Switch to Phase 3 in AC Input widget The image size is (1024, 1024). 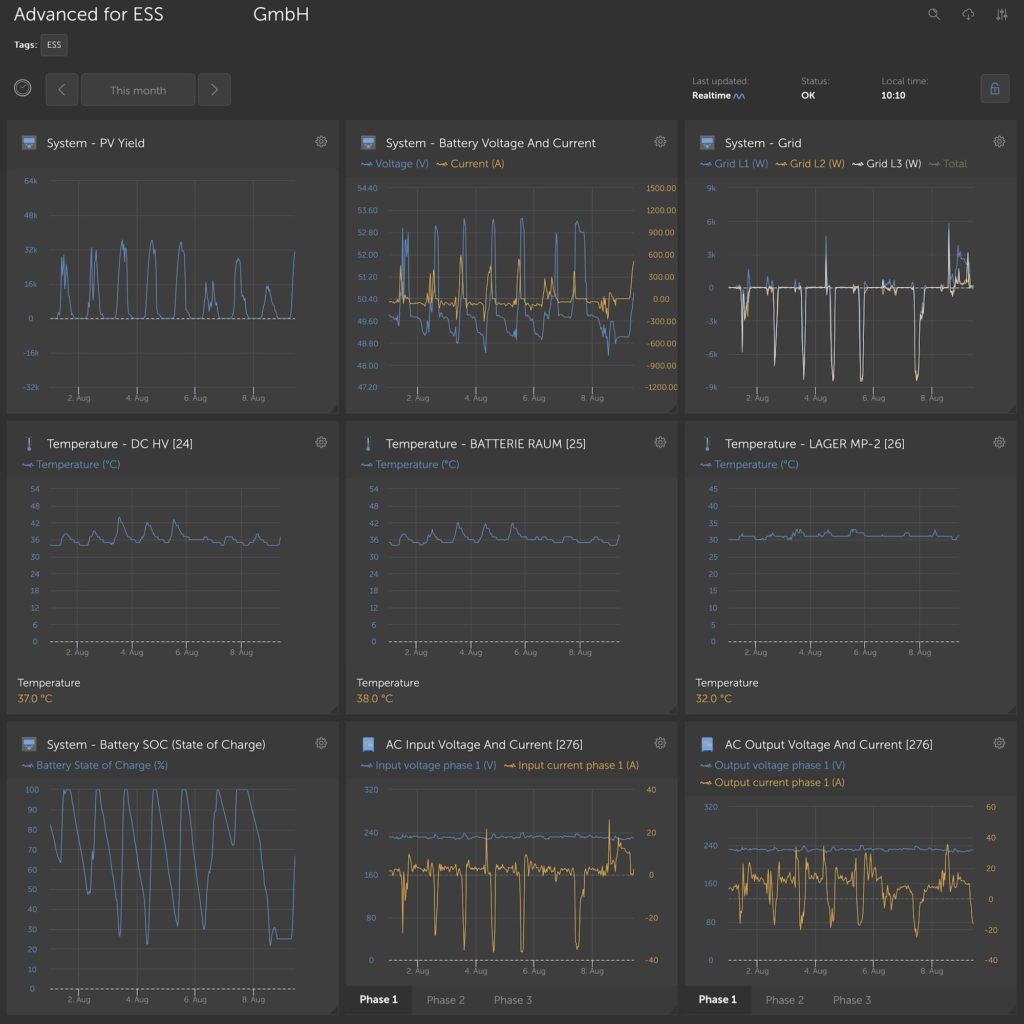[513, 1000]
